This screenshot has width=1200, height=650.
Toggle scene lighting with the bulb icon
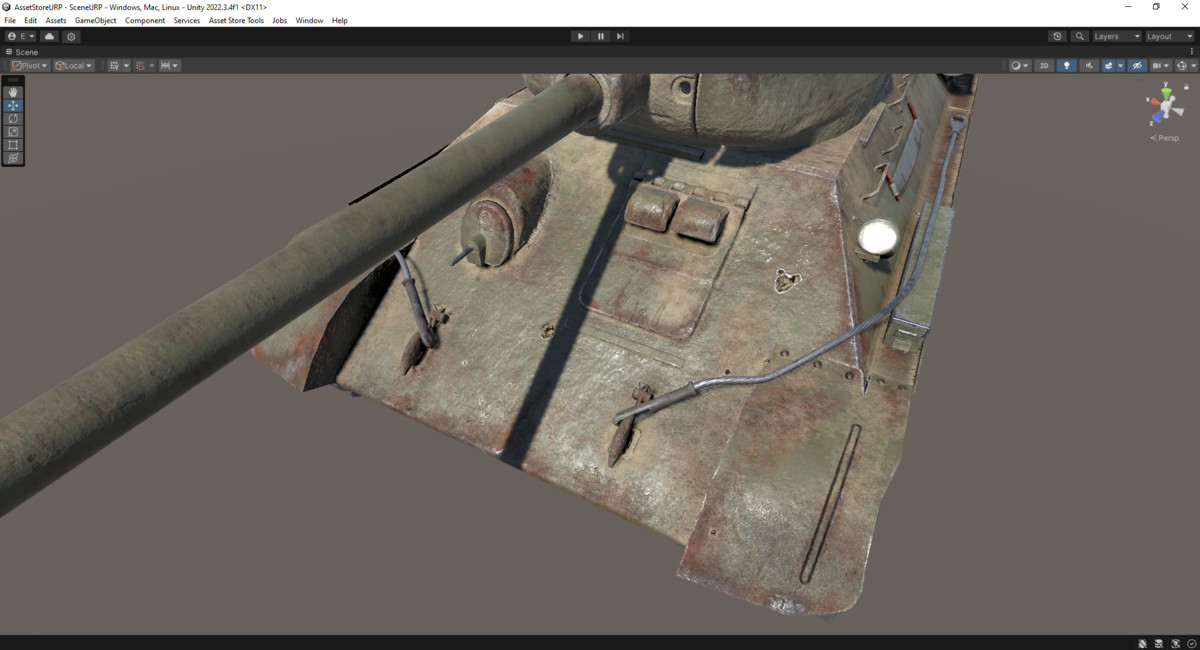(x=1066, y=65)
